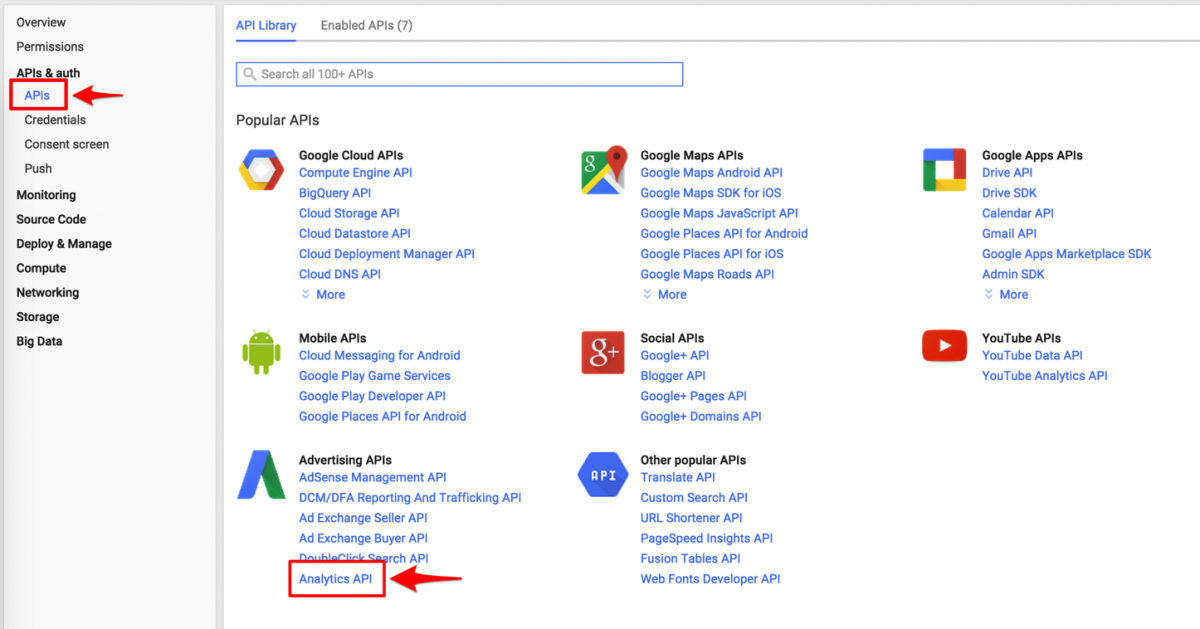Open the Analytics API page
Screen dimensions: 1200x629
(x=336, y=578)
